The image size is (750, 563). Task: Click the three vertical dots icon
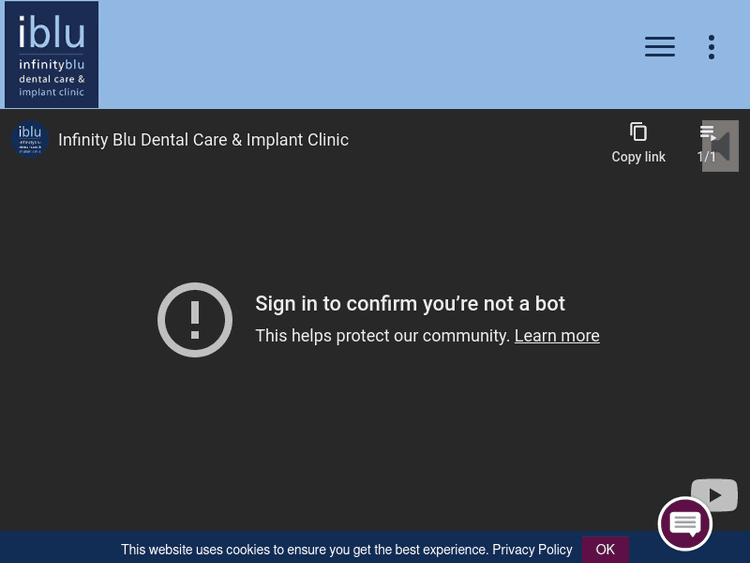tap(711, 47)
